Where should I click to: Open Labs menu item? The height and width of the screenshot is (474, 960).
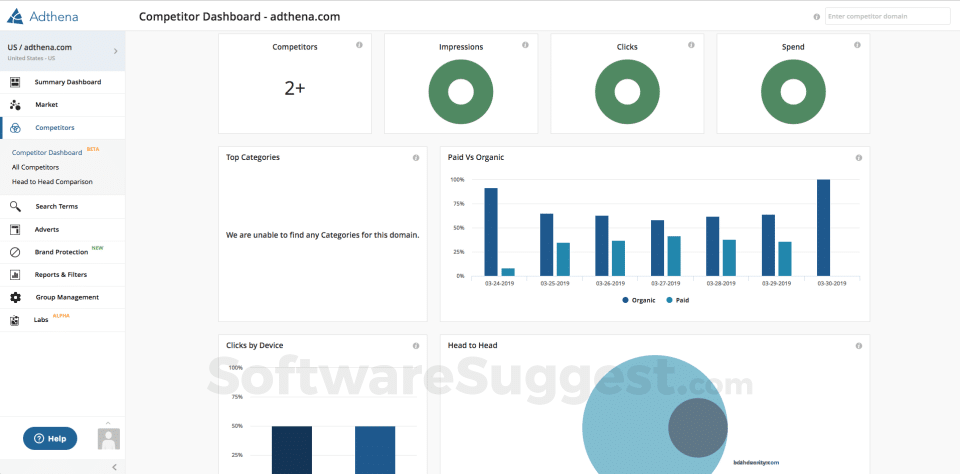tap(62, 320)
